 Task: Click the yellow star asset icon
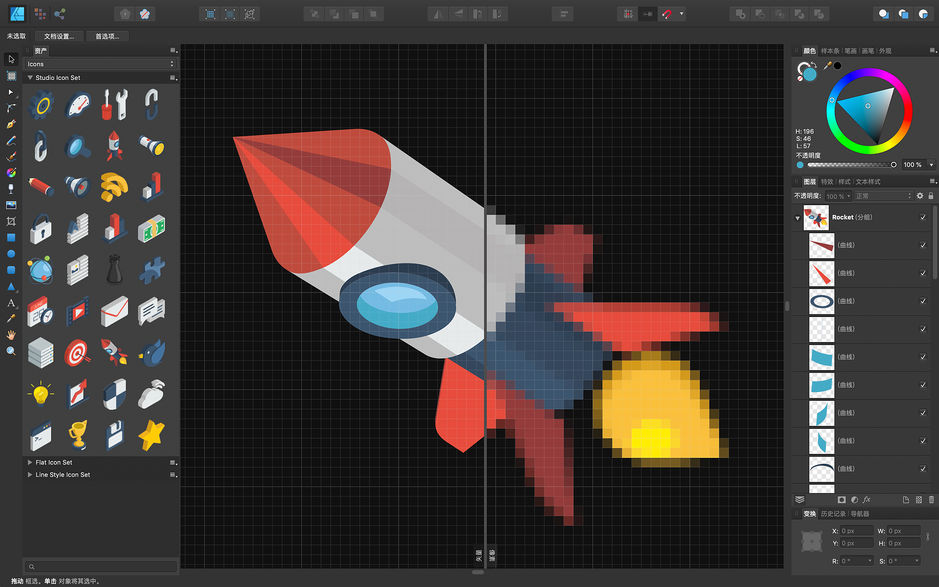pyautogui.click(x=152, y=435)
